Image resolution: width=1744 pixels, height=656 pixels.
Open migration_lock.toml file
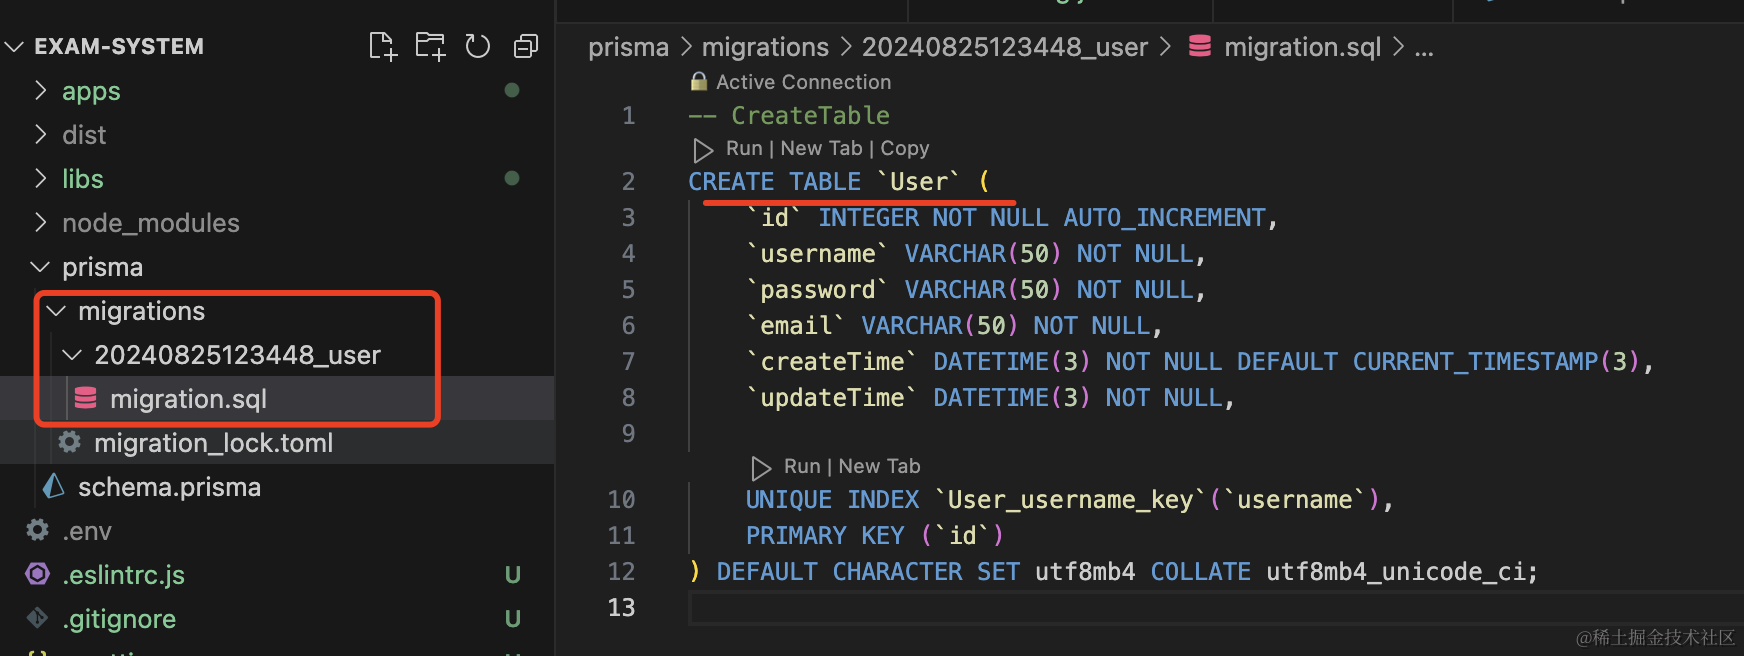point(213,443)
